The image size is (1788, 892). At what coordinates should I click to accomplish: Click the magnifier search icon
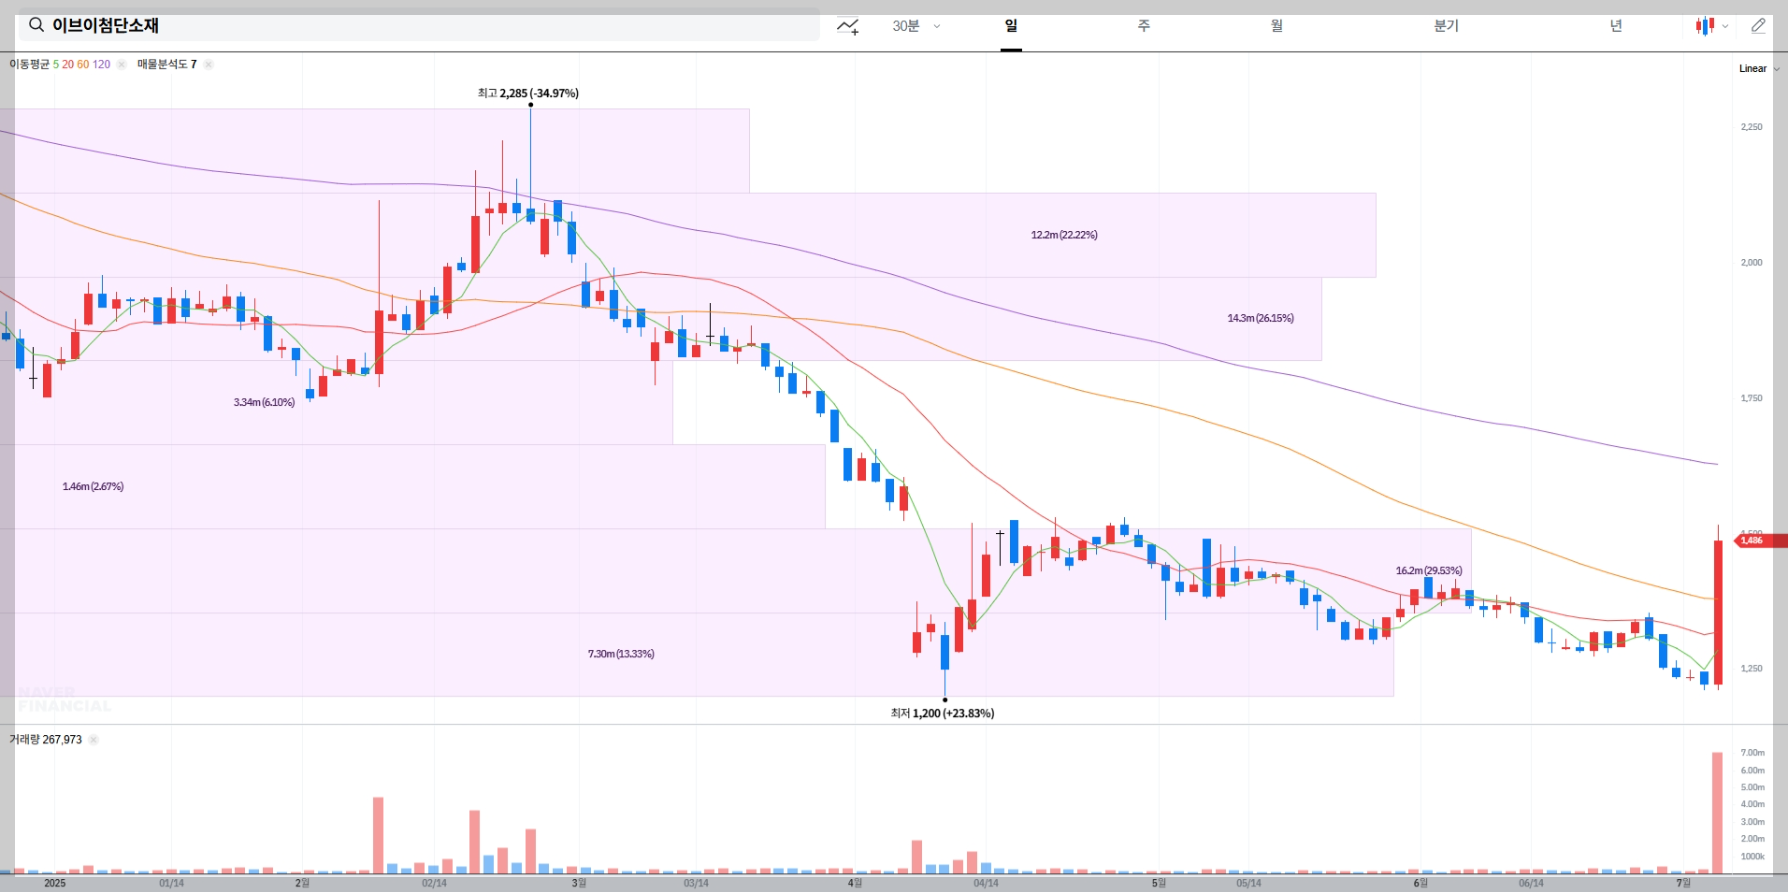[x=36, y=25]
